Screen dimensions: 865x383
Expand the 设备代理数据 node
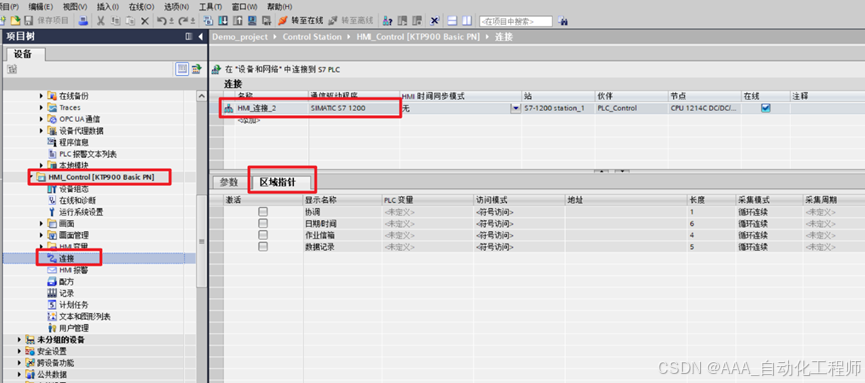(x=41, y=131)
